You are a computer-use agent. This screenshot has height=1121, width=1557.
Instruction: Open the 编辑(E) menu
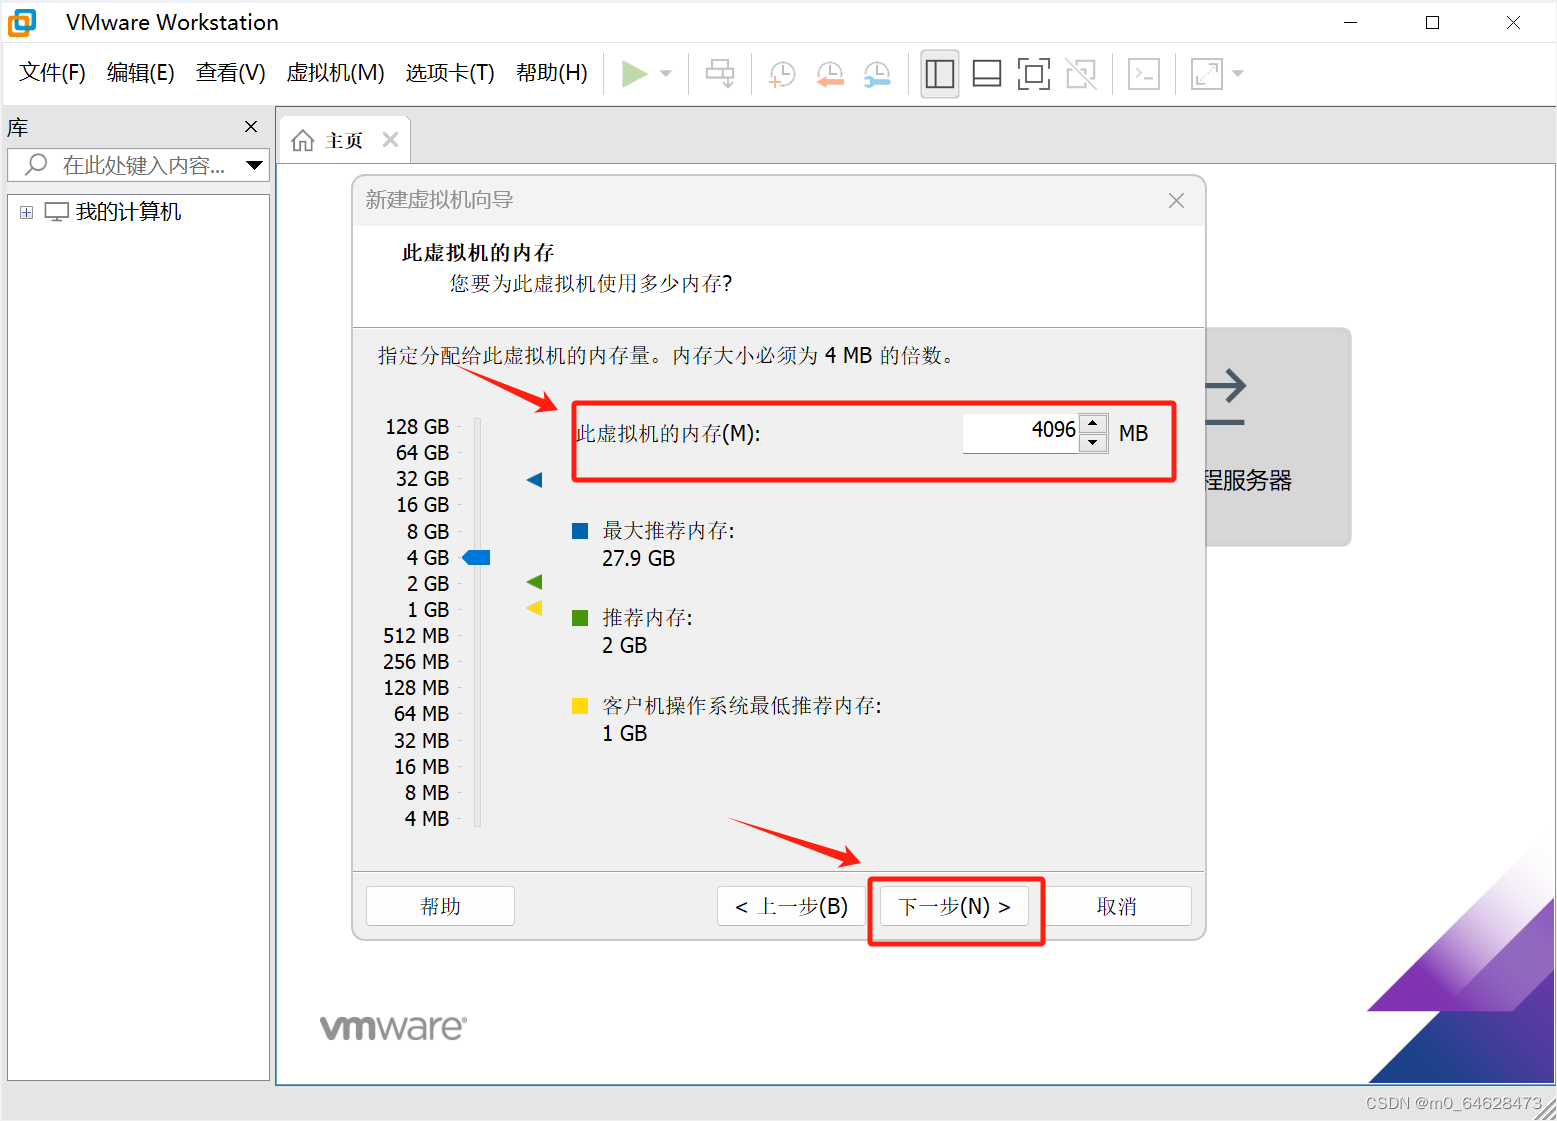(x=140, y=73)
